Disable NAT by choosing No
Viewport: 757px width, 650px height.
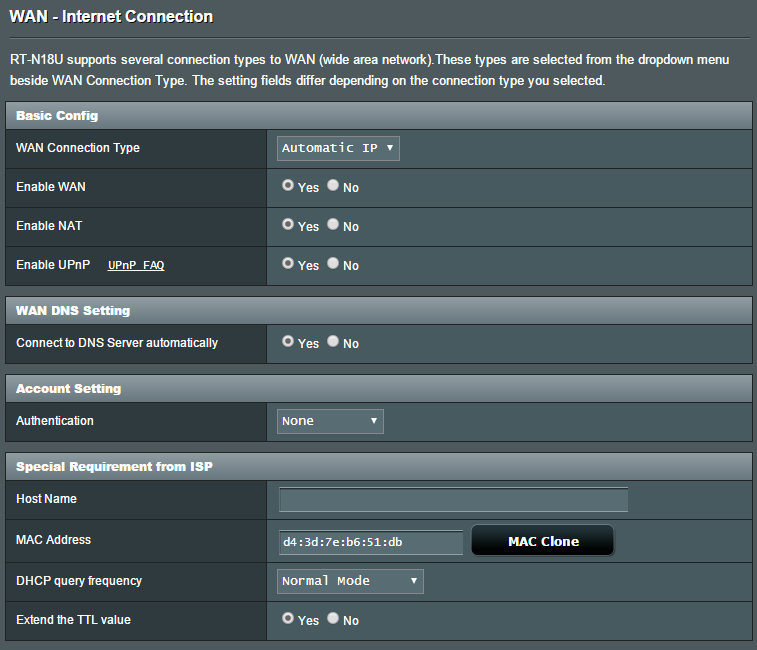click(333, 225)
